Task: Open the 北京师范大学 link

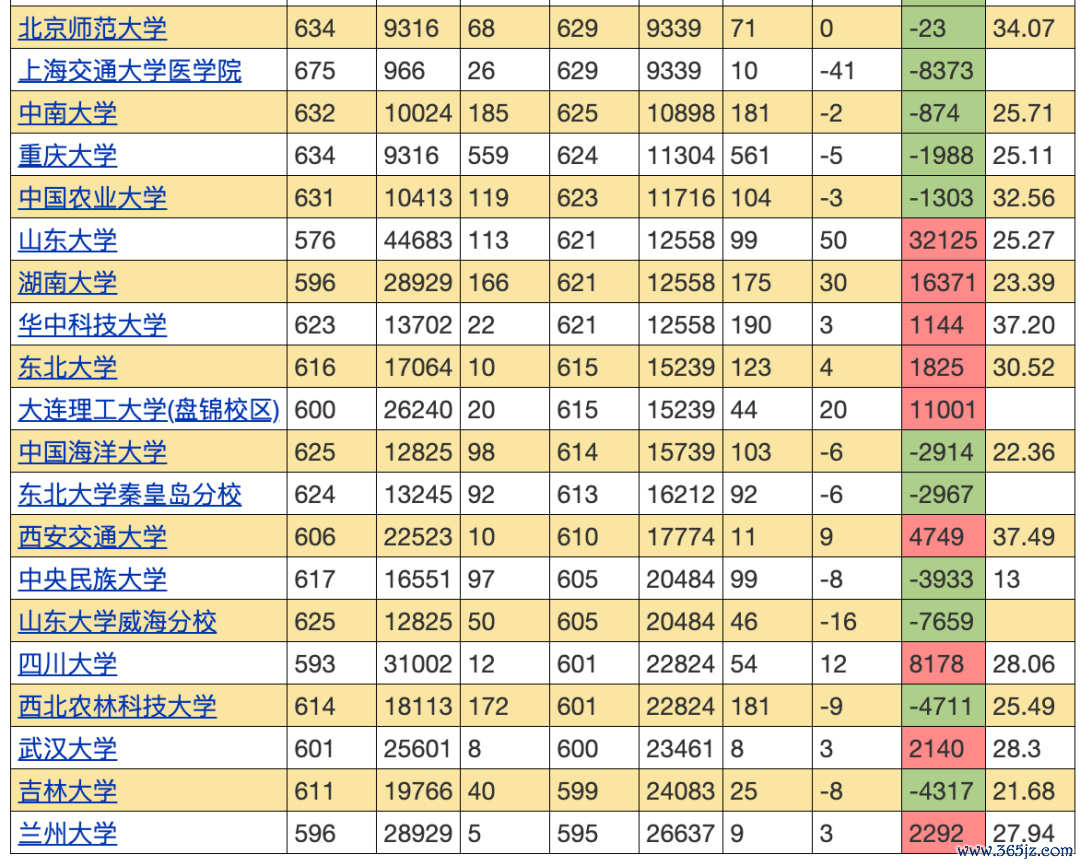Action: click(x=92, y=28)
